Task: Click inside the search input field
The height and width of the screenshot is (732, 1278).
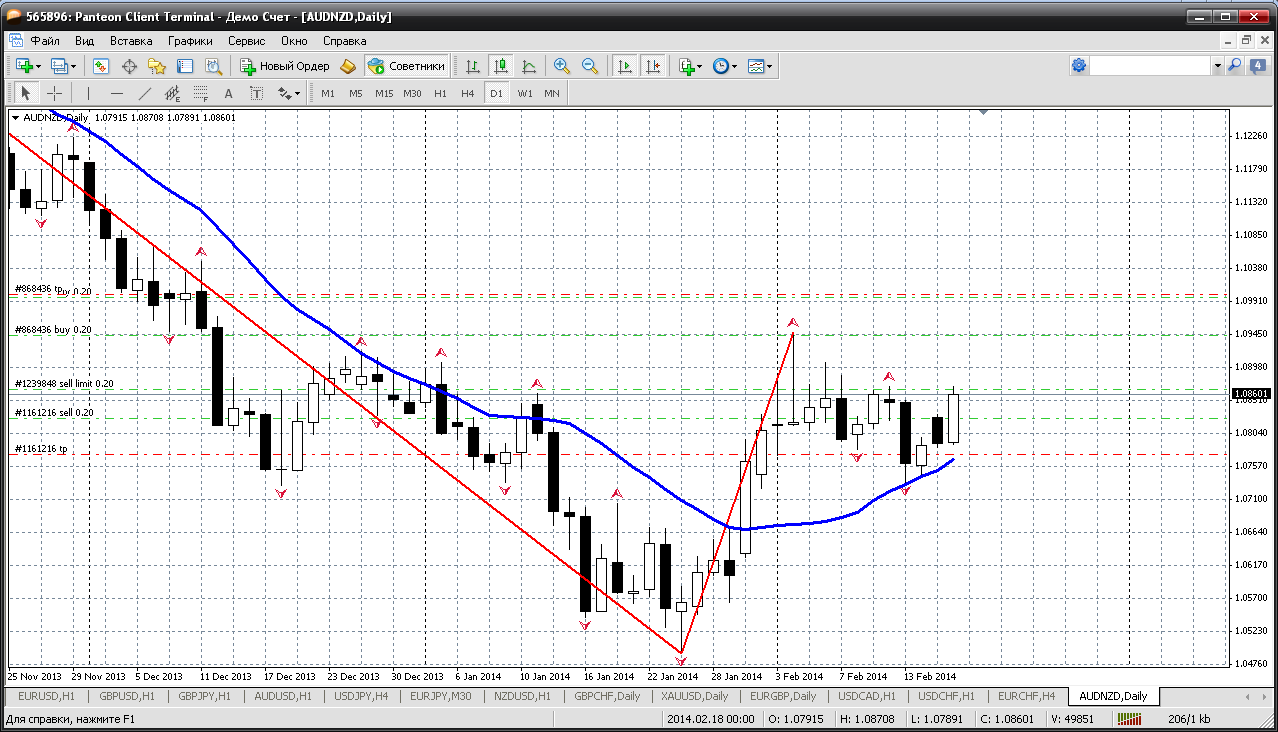Action: (1150, 65)
